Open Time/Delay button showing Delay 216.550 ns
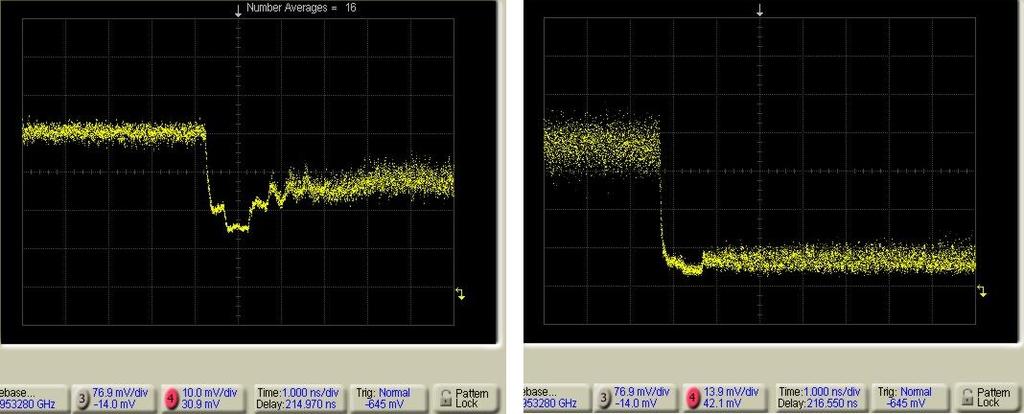 (x=820, y=398)
